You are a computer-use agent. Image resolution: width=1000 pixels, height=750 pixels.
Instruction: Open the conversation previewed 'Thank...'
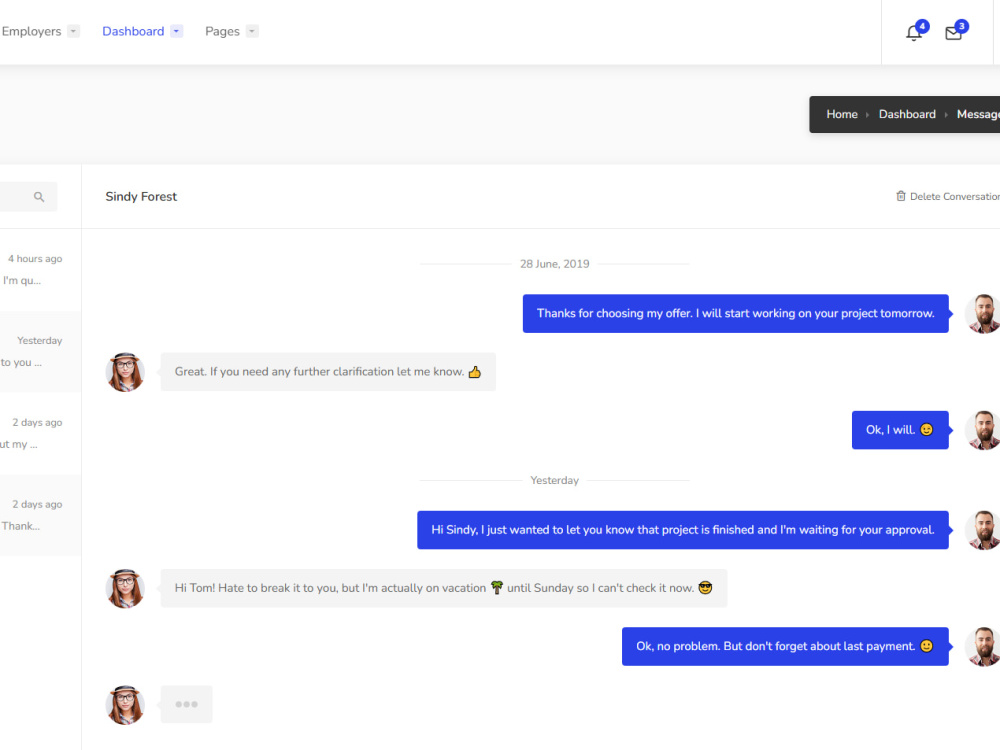pyautogui.click(x=40, y=515)
